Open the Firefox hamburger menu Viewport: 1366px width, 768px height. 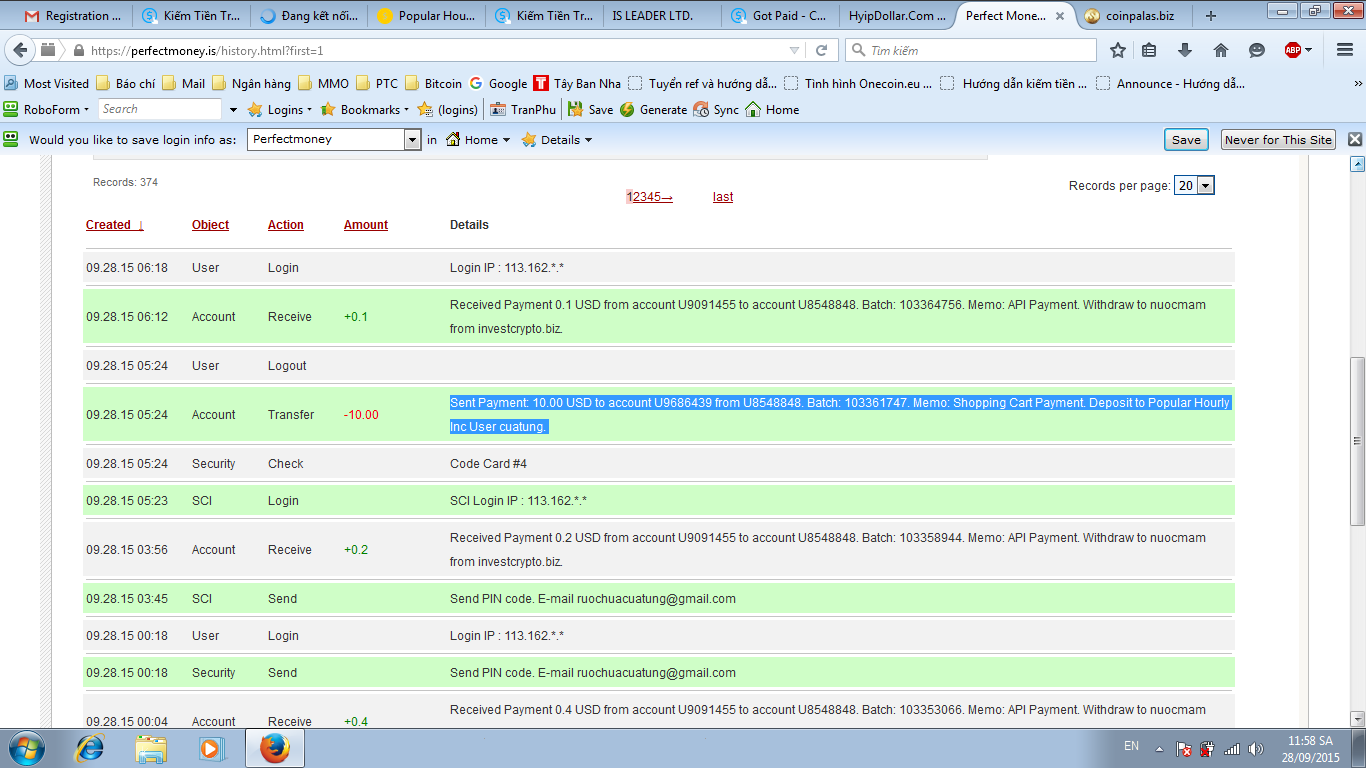click(x=1345, y=50)
